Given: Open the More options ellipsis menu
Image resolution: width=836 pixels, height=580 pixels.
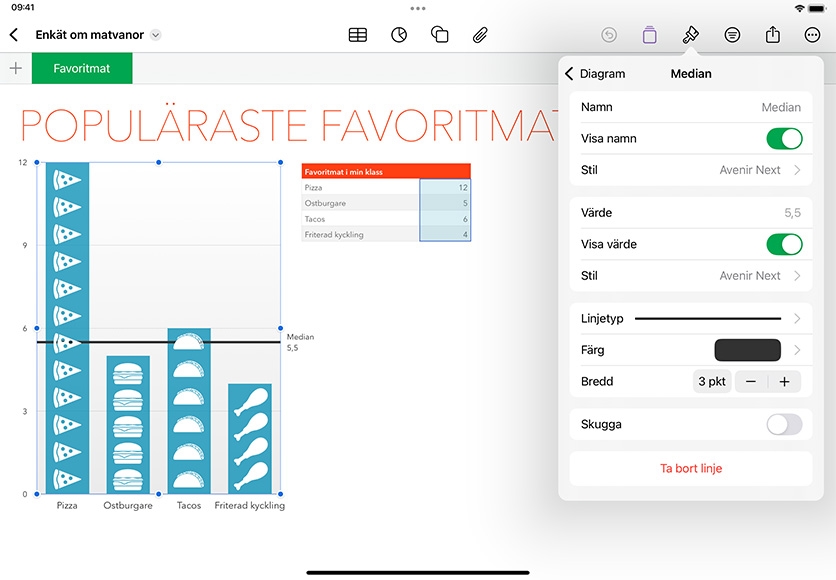Looking at the screenshot, I should (x=812, y=35).
